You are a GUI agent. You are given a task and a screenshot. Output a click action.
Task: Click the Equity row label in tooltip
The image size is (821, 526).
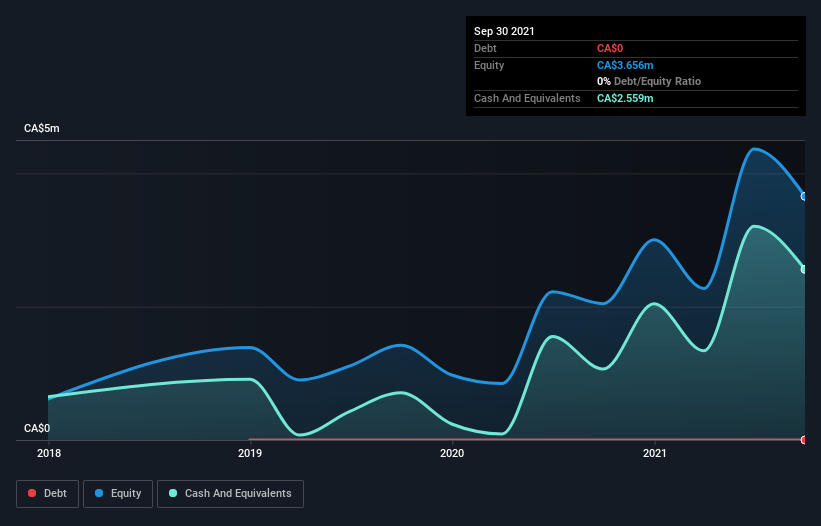[489, 65]
